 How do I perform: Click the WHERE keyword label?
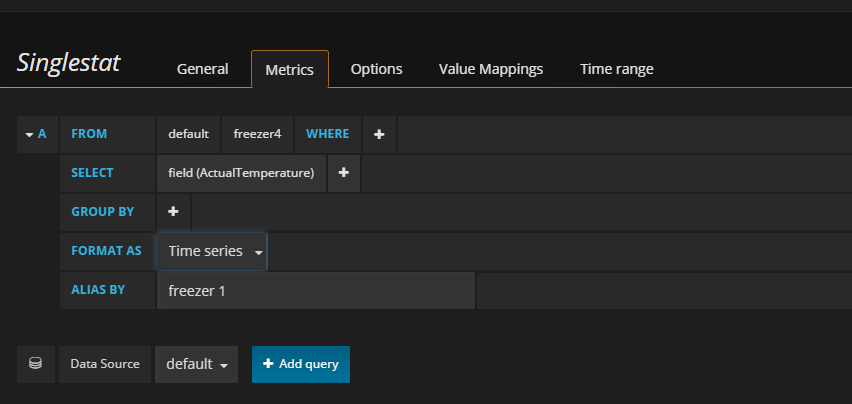coord(326,134)
